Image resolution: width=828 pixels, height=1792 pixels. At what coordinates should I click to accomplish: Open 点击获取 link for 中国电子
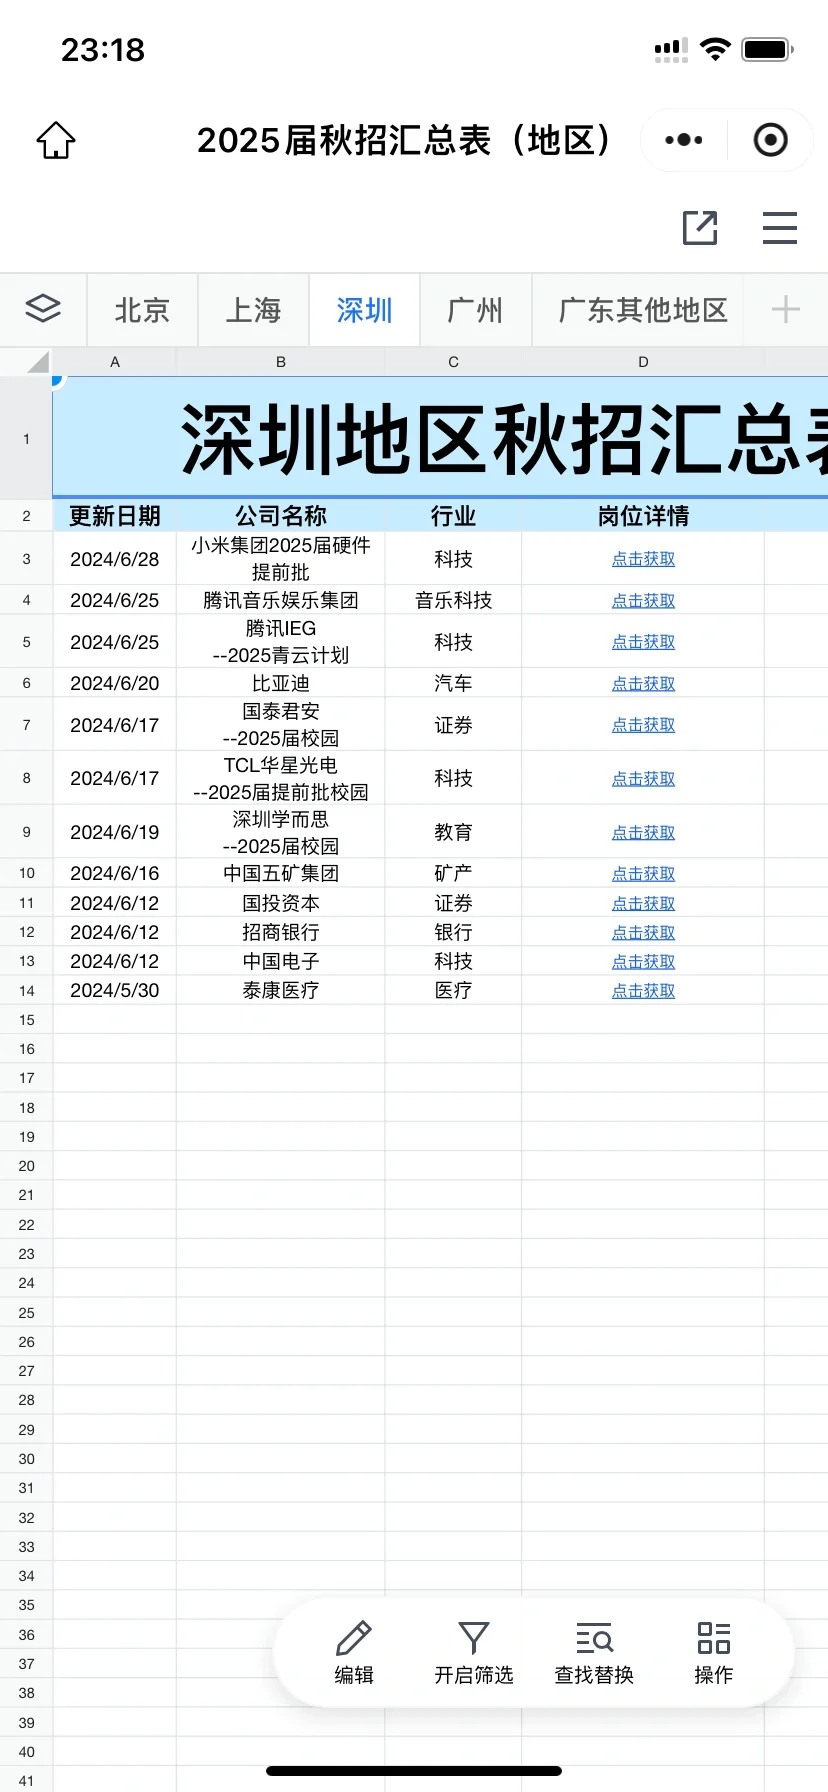click(x=643, y=961)
